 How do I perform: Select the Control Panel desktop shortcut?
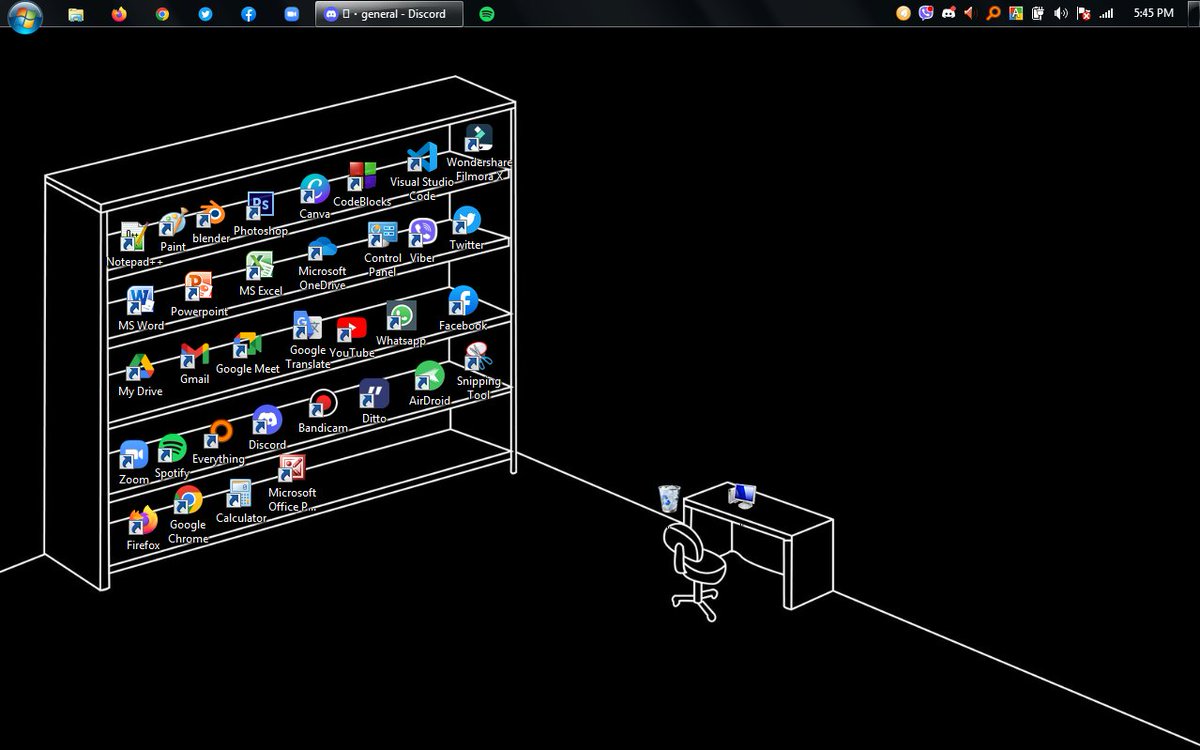click(x=382, y=248)
